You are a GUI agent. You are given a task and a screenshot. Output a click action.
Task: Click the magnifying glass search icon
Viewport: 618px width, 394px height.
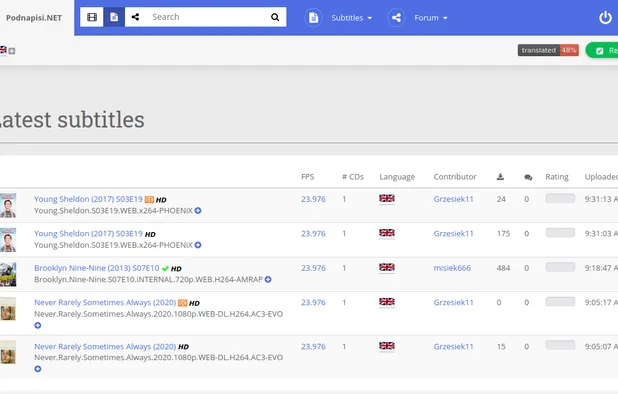click(x=275, y=17)
